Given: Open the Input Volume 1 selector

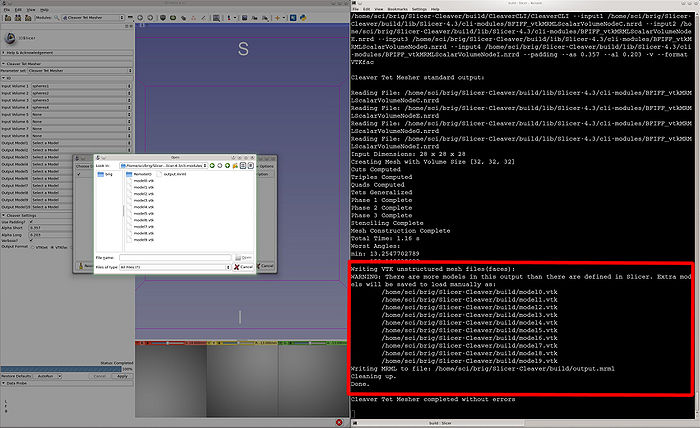Looking at the screenshot, I should click(x=80, y=86).
